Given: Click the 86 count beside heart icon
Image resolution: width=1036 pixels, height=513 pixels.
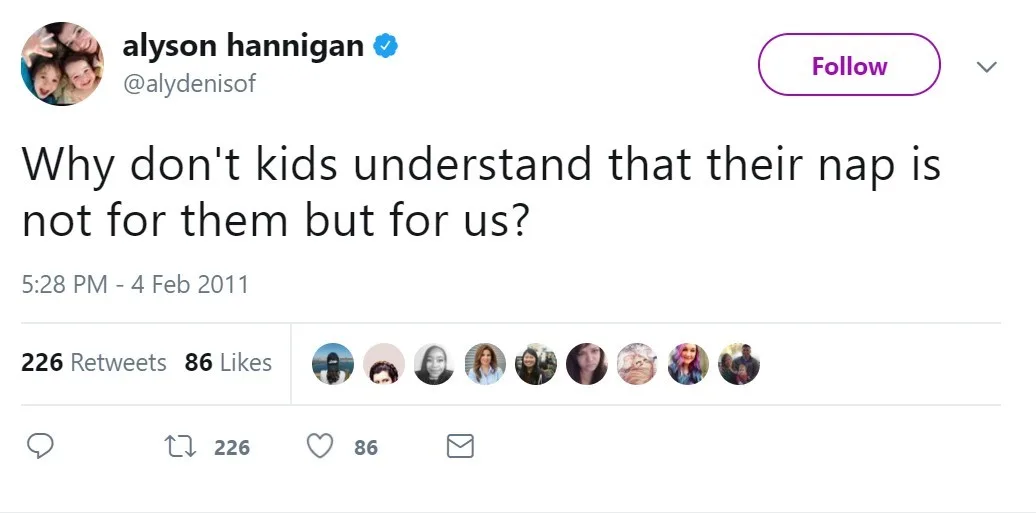Looking at the screenshot, I should pyautogui.click(x=366, y=448).
